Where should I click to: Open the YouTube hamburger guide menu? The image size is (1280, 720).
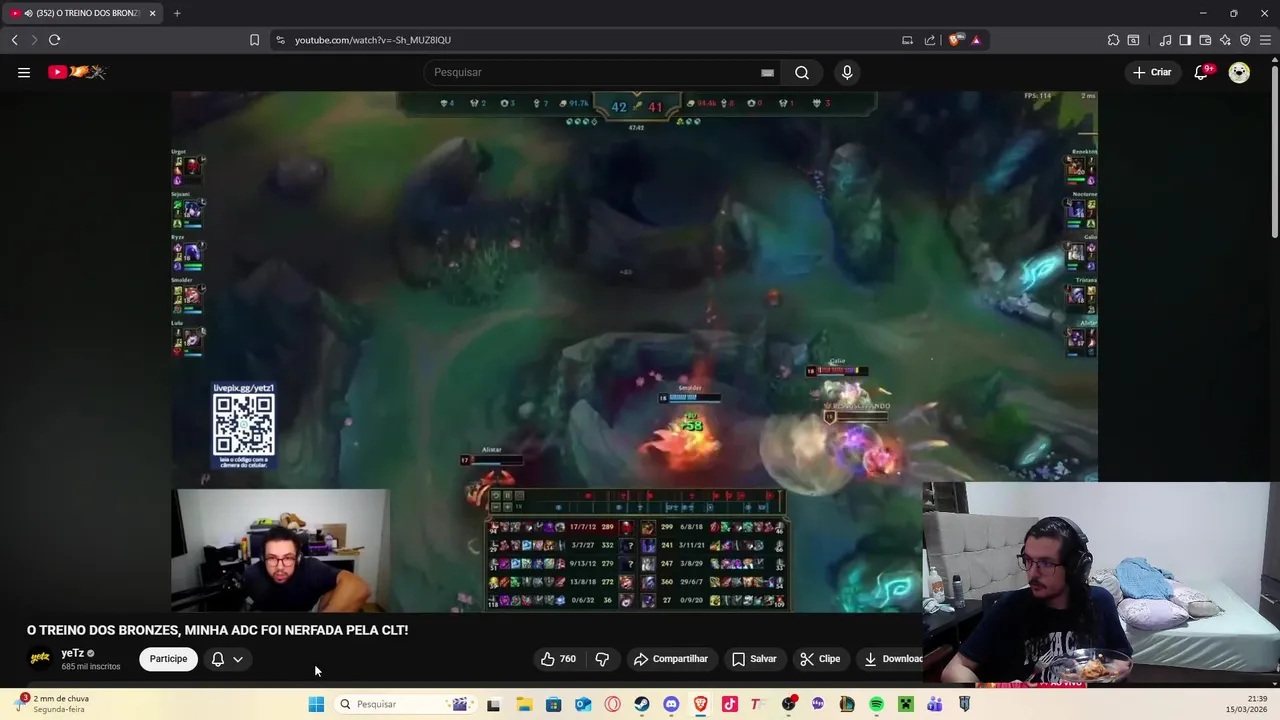click(x=24, y=72)
